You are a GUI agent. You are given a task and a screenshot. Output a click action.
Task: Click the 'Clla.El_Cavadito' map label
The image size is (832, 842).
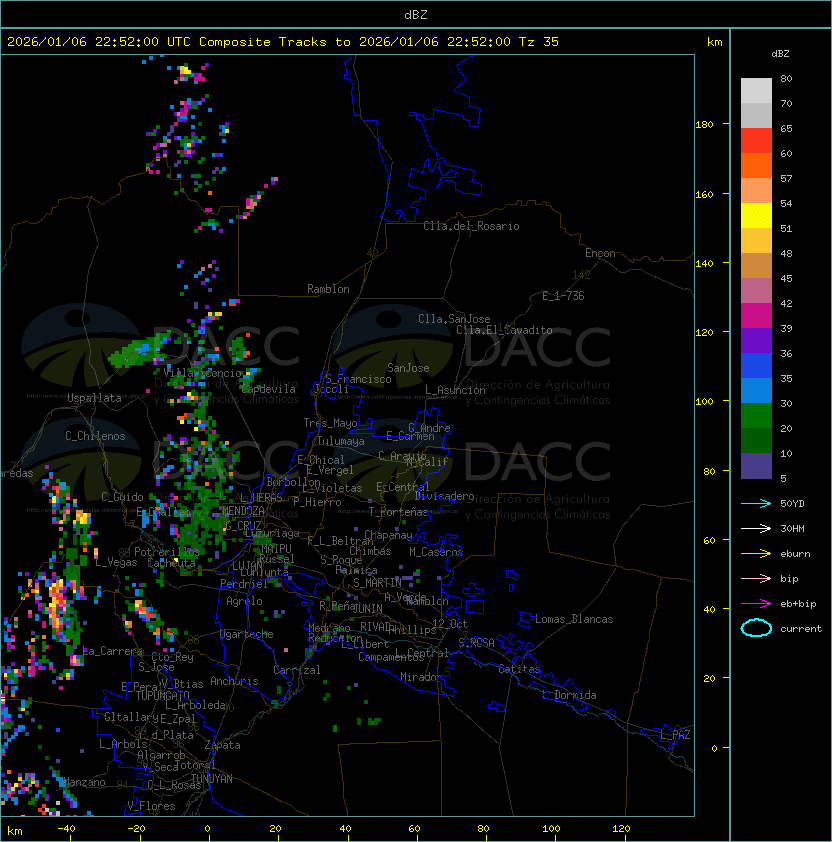pos(504,330)
